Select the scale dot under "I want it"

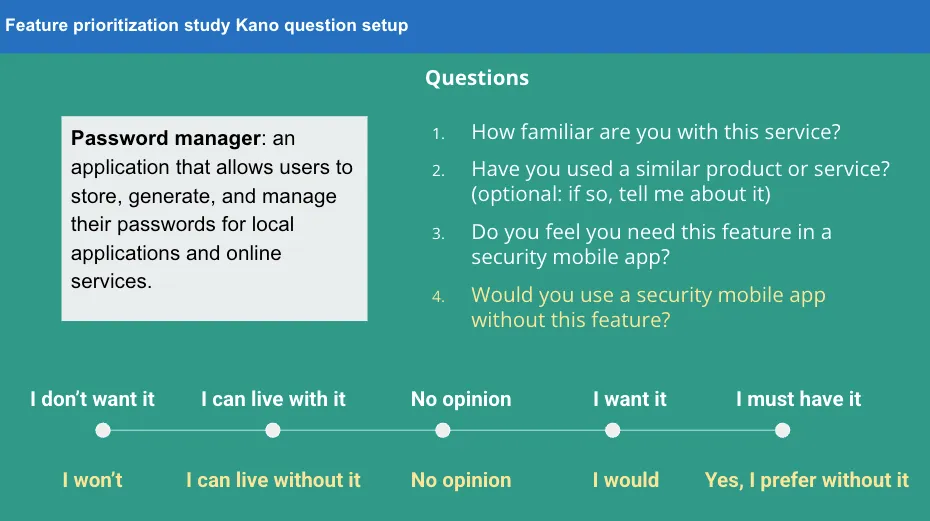click(613, 431)
